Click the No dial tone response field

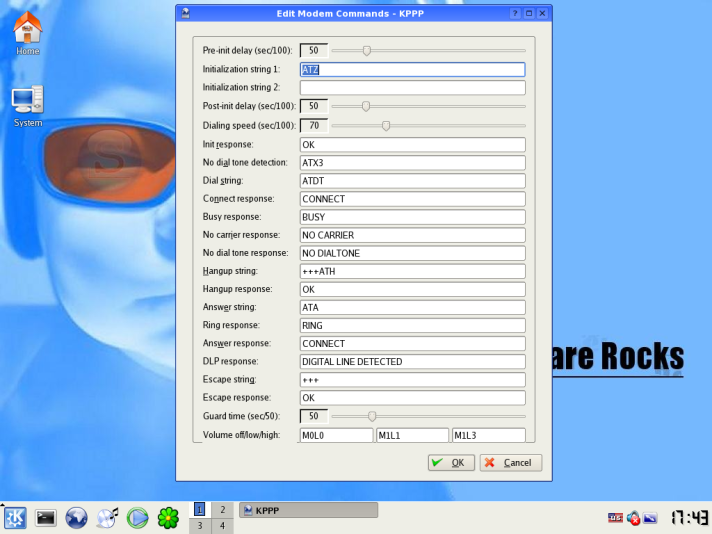pos(412,253)
